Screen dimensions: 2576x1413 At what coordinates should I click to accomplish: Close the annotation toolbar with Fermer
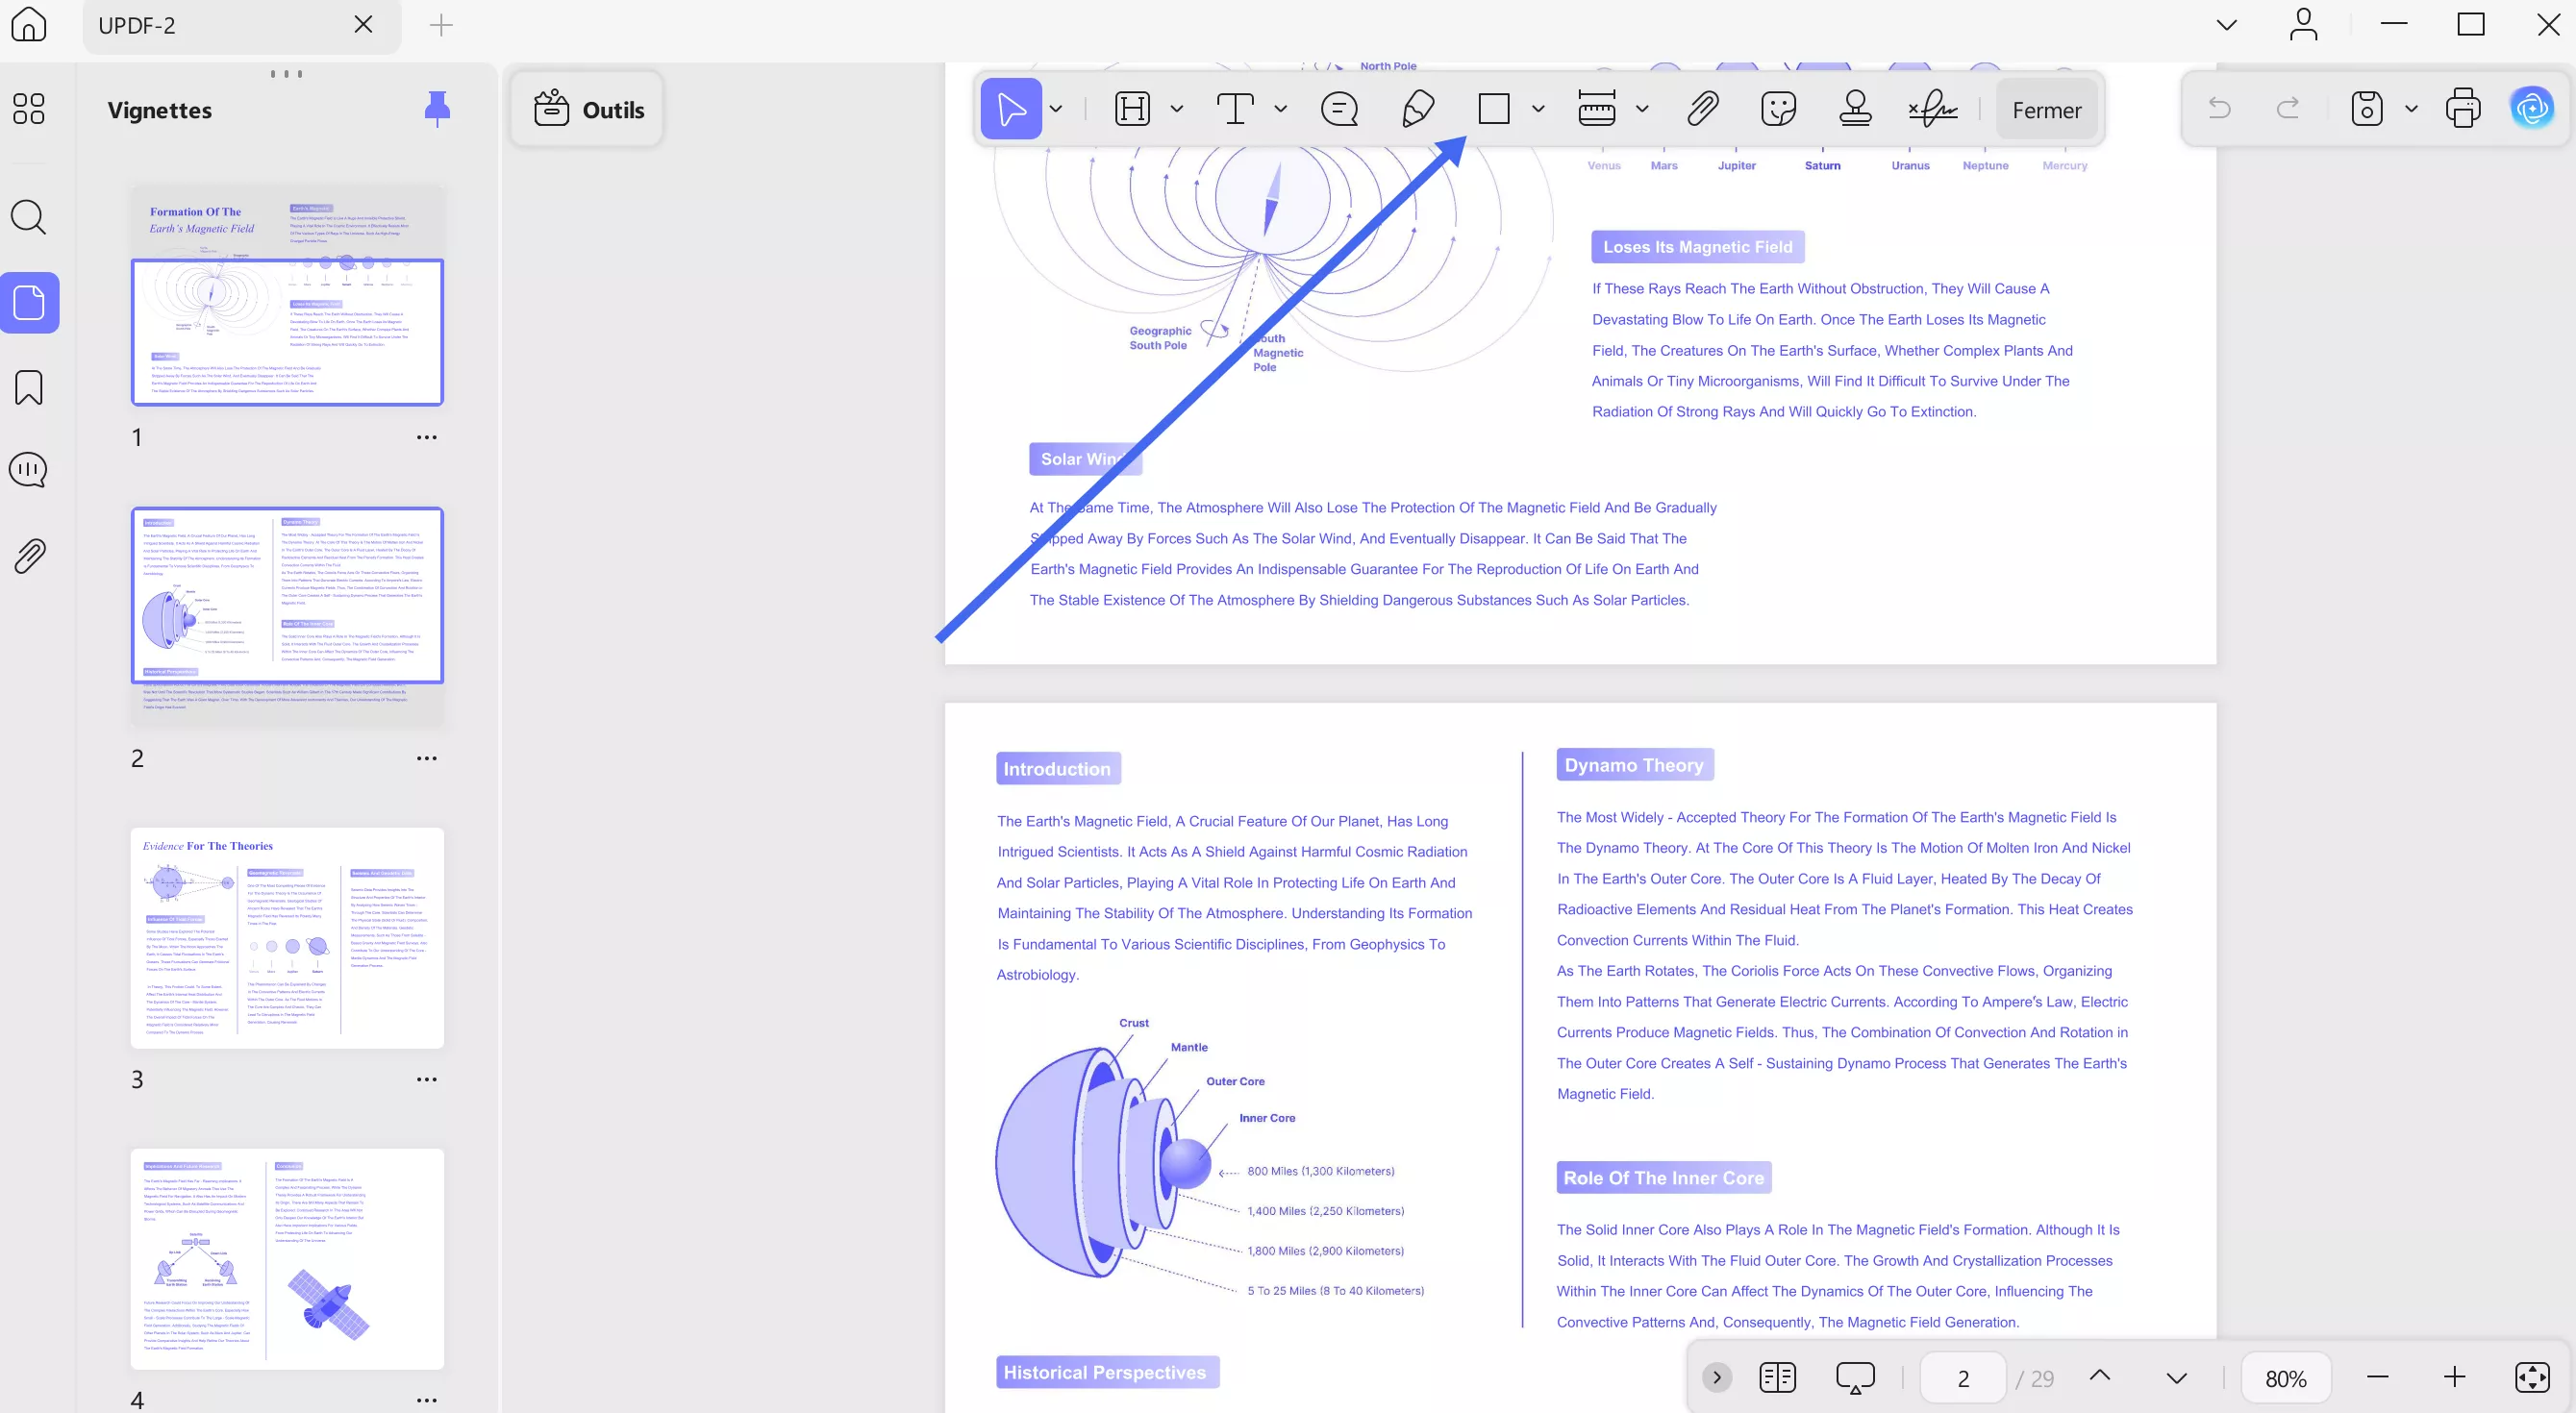tap(2047, 110)
